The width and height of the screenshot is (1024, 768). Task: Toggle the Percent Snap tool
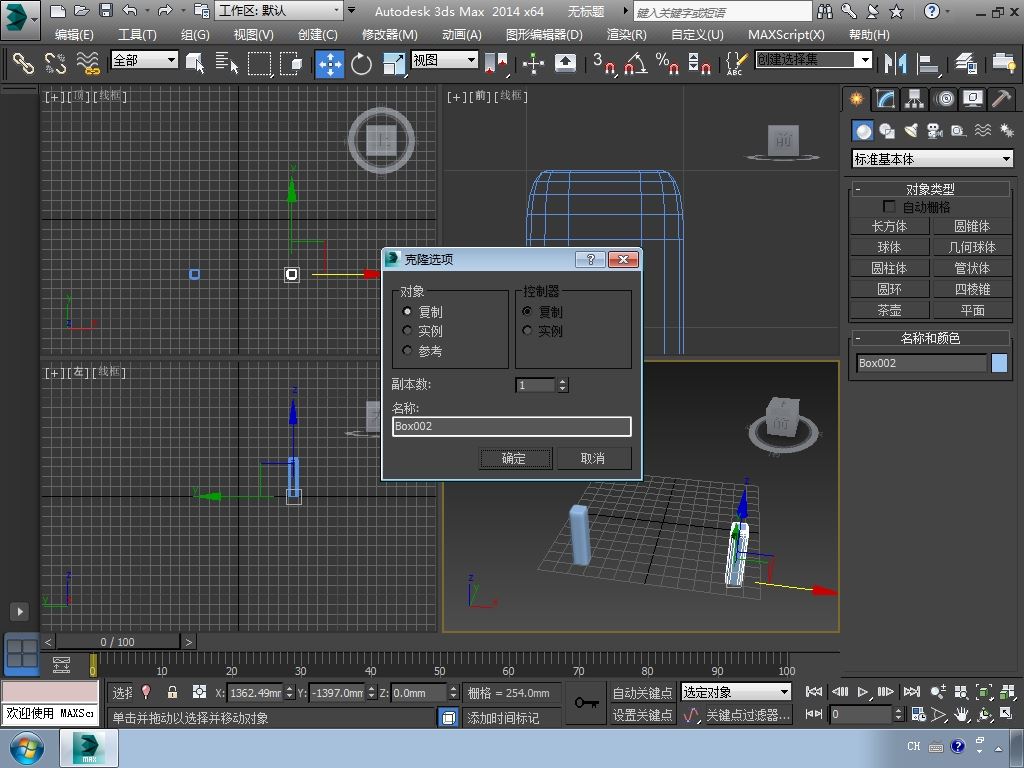667,63
